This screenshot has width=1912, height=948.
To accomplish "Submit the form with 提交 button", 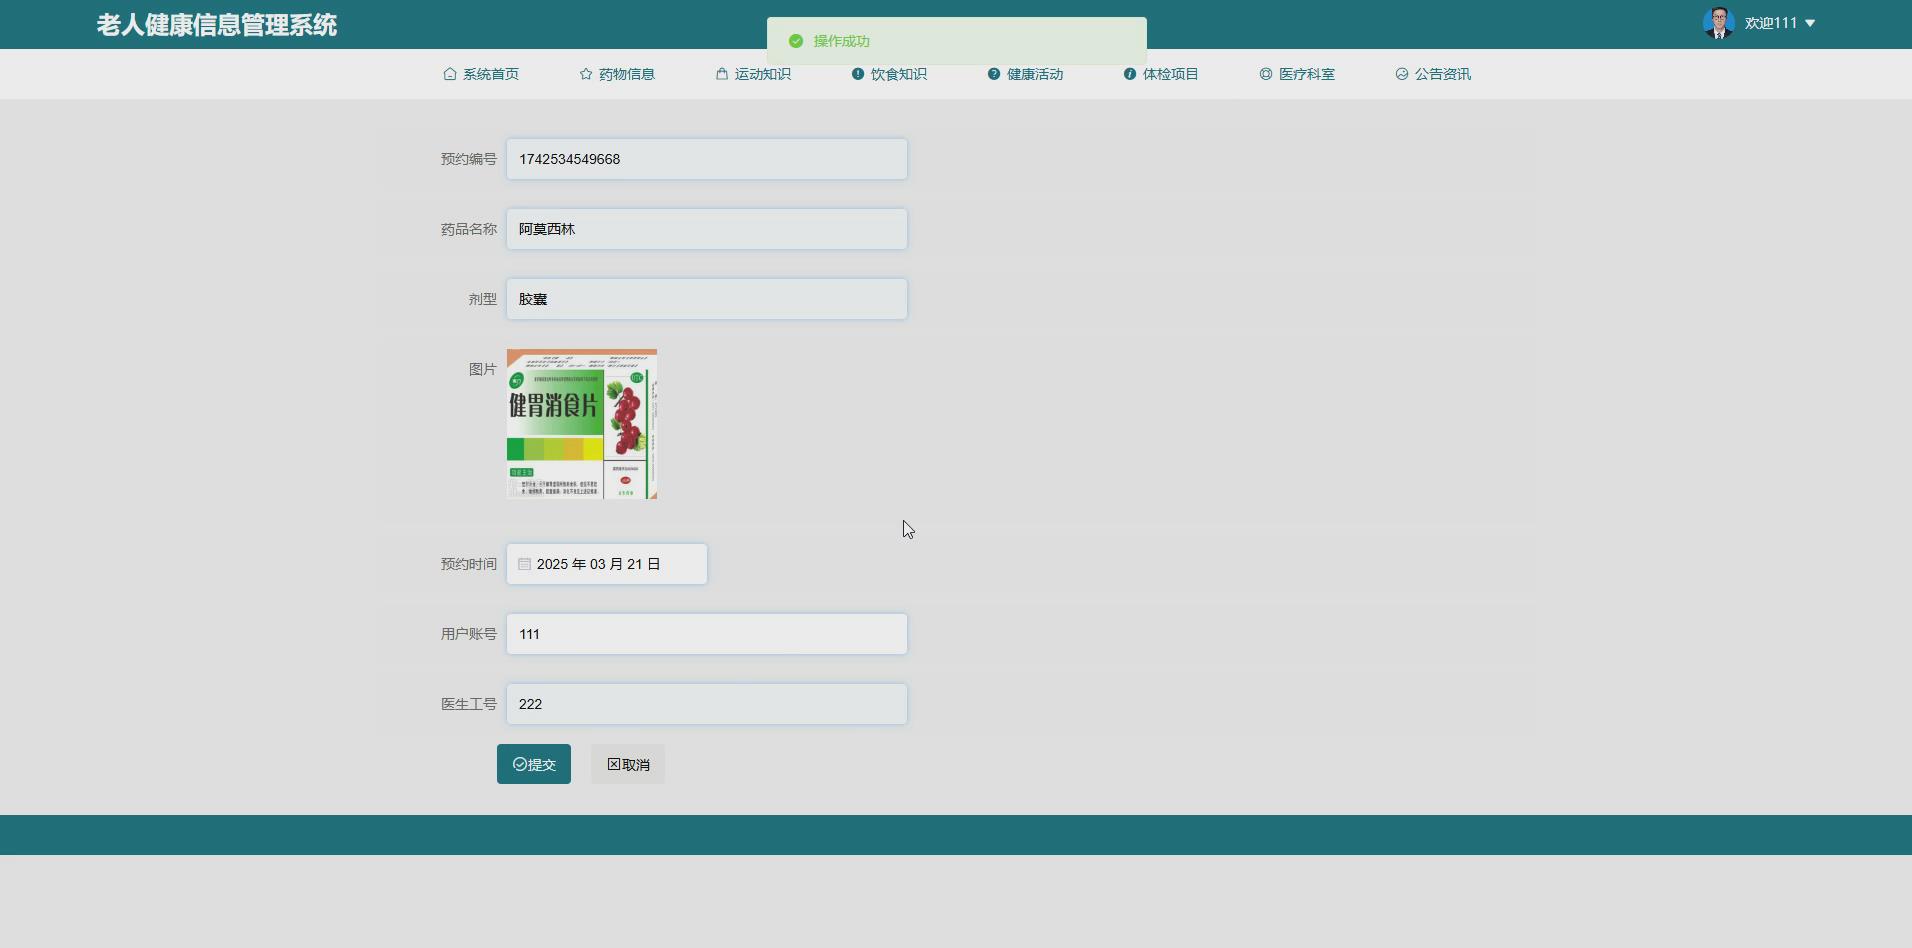I will (534, 764).
